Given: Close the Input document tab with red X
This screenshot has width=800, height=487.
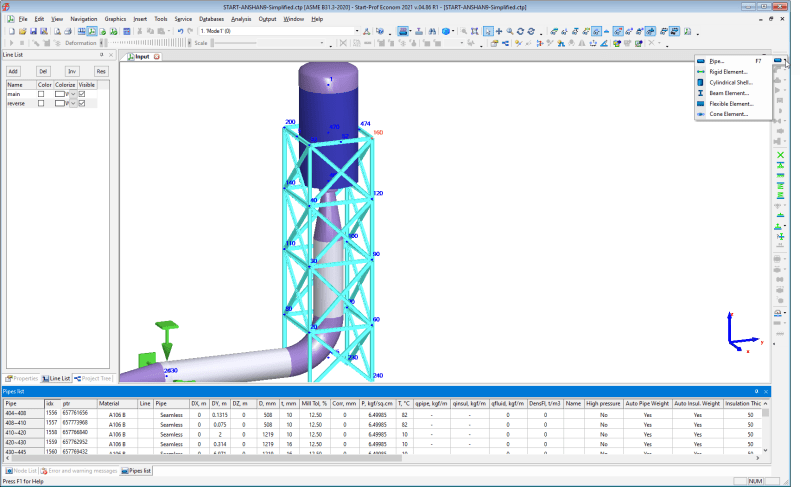Looking at the screenshot, I should (x=157, y=57).
